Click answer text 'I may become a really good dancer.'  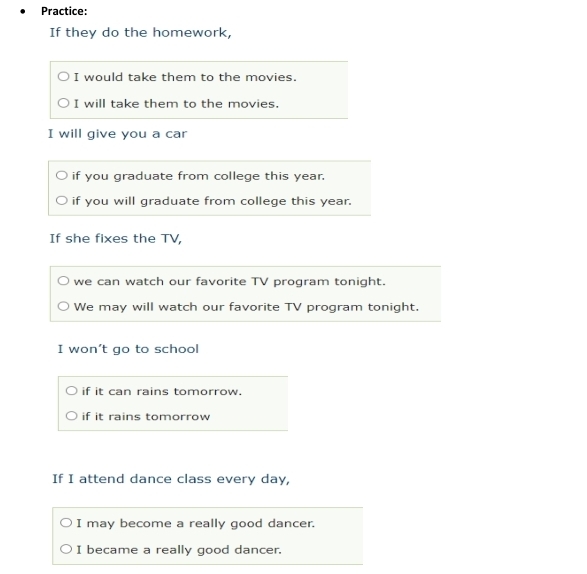(x=196, y=523)
